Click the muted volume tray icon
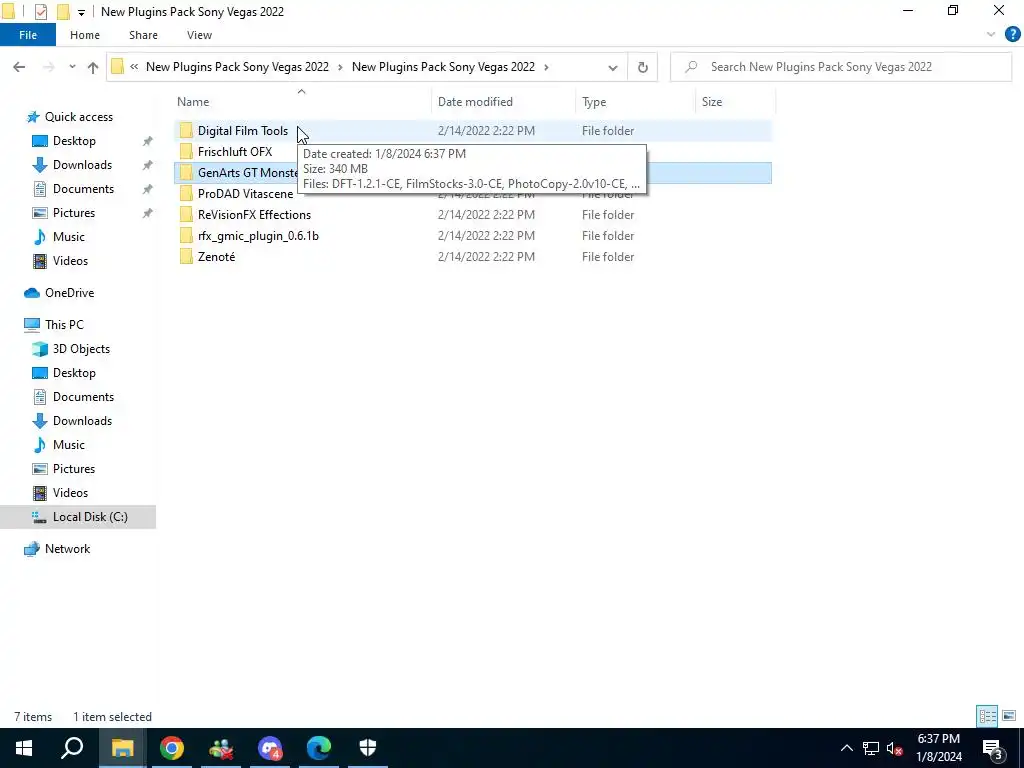Viewport: 1024px width, 768px height. pos(894,748)
